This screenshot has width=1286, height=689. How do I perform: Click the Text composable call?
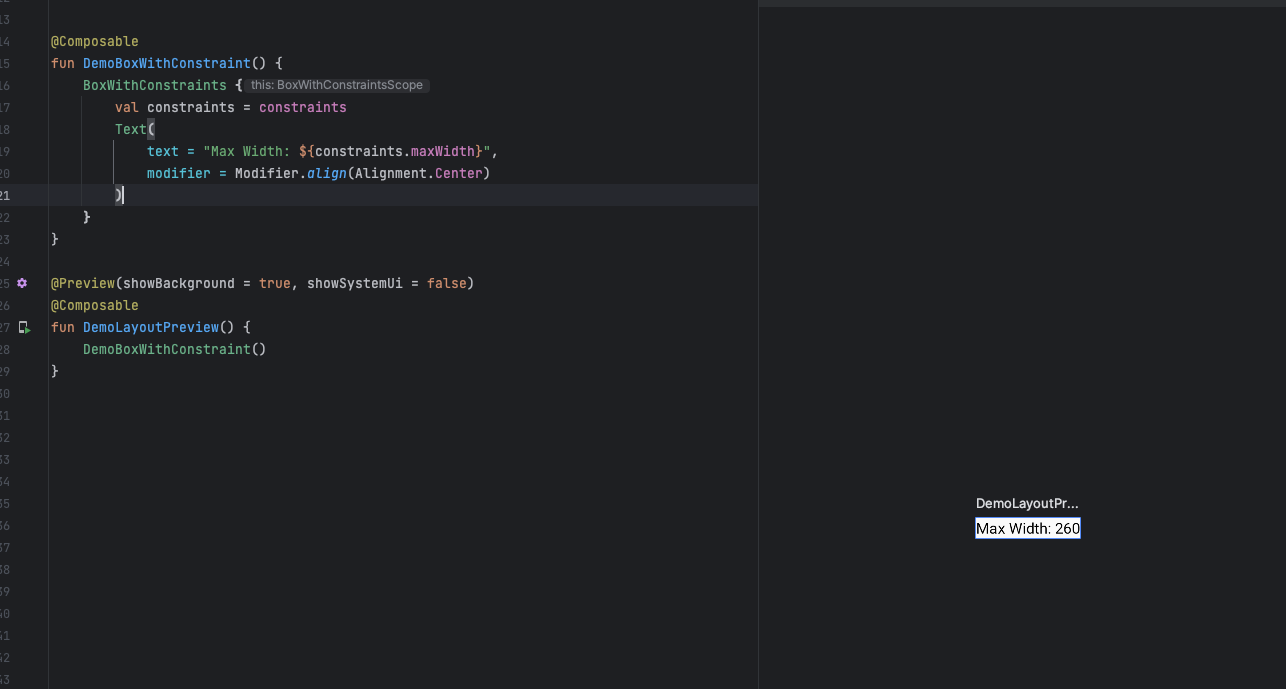(x=130, y=129)
